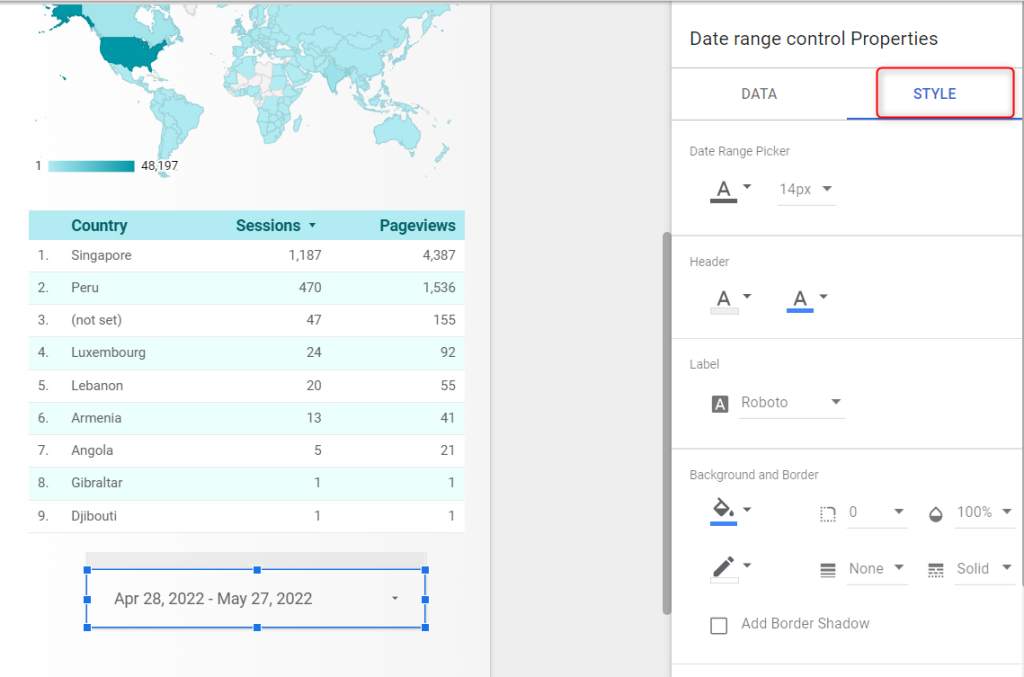The width and height of the screenshot is (1024, 677).
Task: Click the vertical scrollbar of the report canvas
Action: coord(666,423)
